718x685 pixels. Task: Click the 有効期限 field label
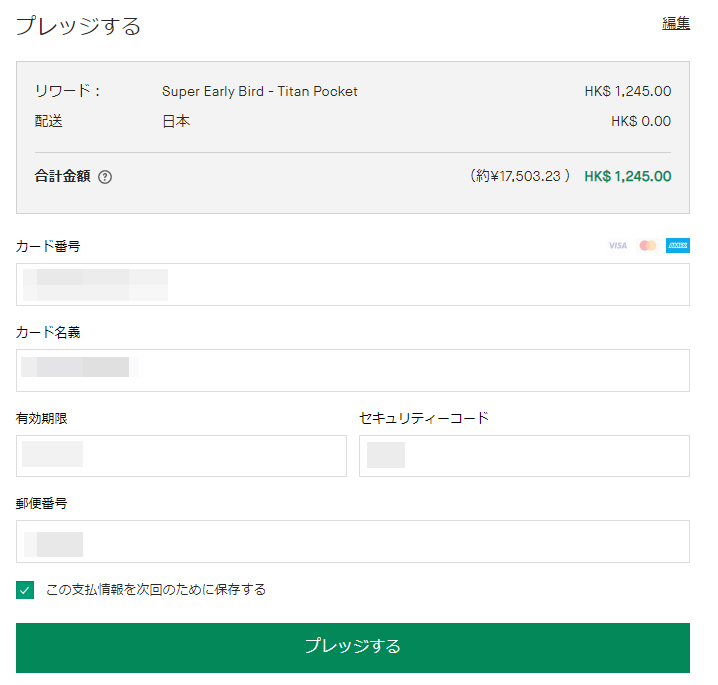click(42, 419)
